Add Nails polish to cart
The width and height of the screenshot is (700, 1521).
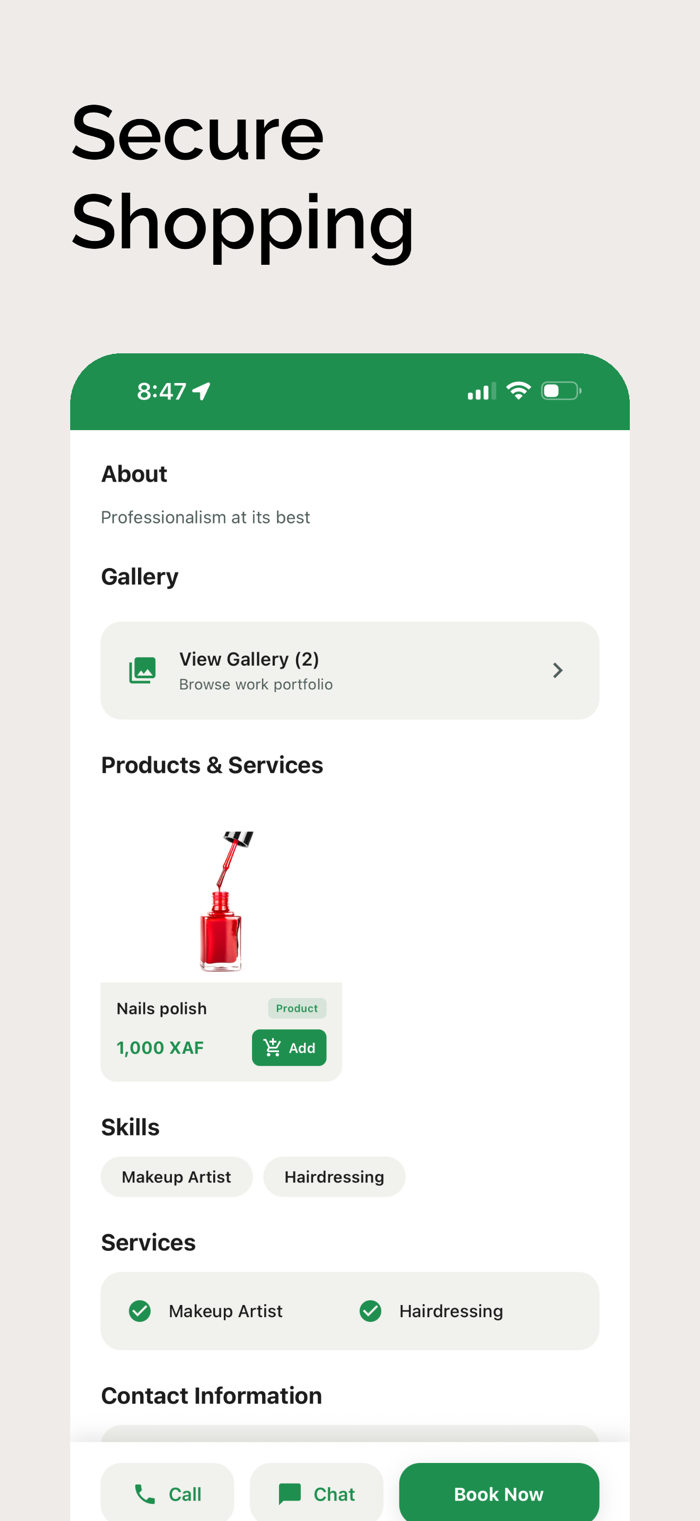coord(289,1047)
